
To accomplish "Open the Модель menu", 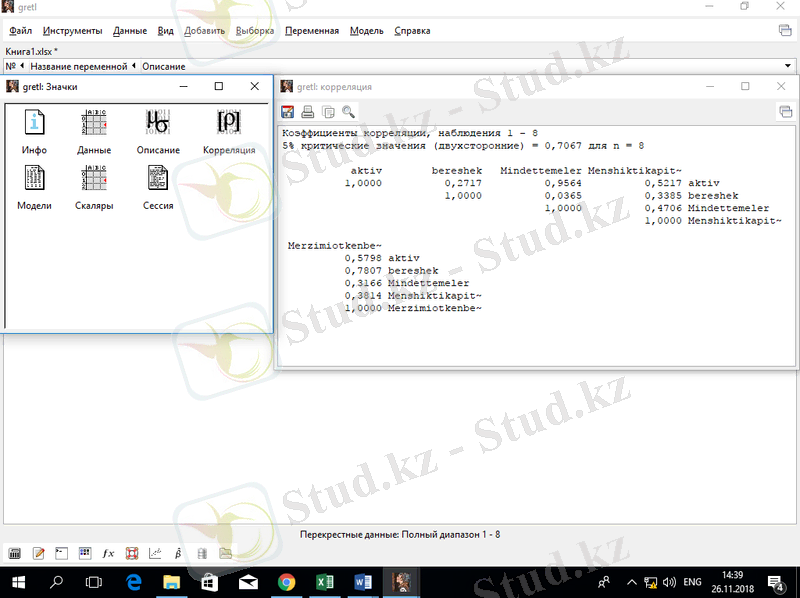I will tap(366, 31).
